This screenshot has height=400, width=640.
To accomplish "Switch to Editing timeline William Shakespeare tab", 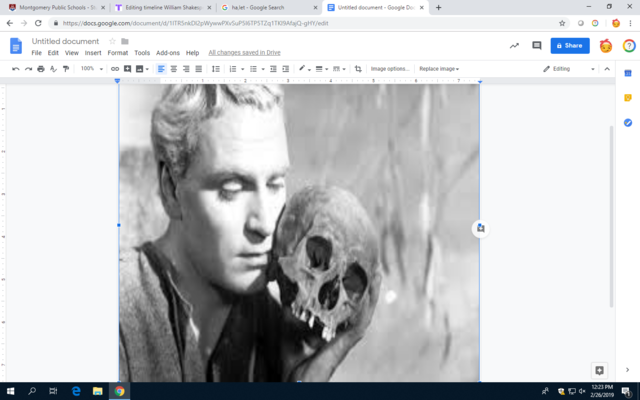I will point(163,7).
